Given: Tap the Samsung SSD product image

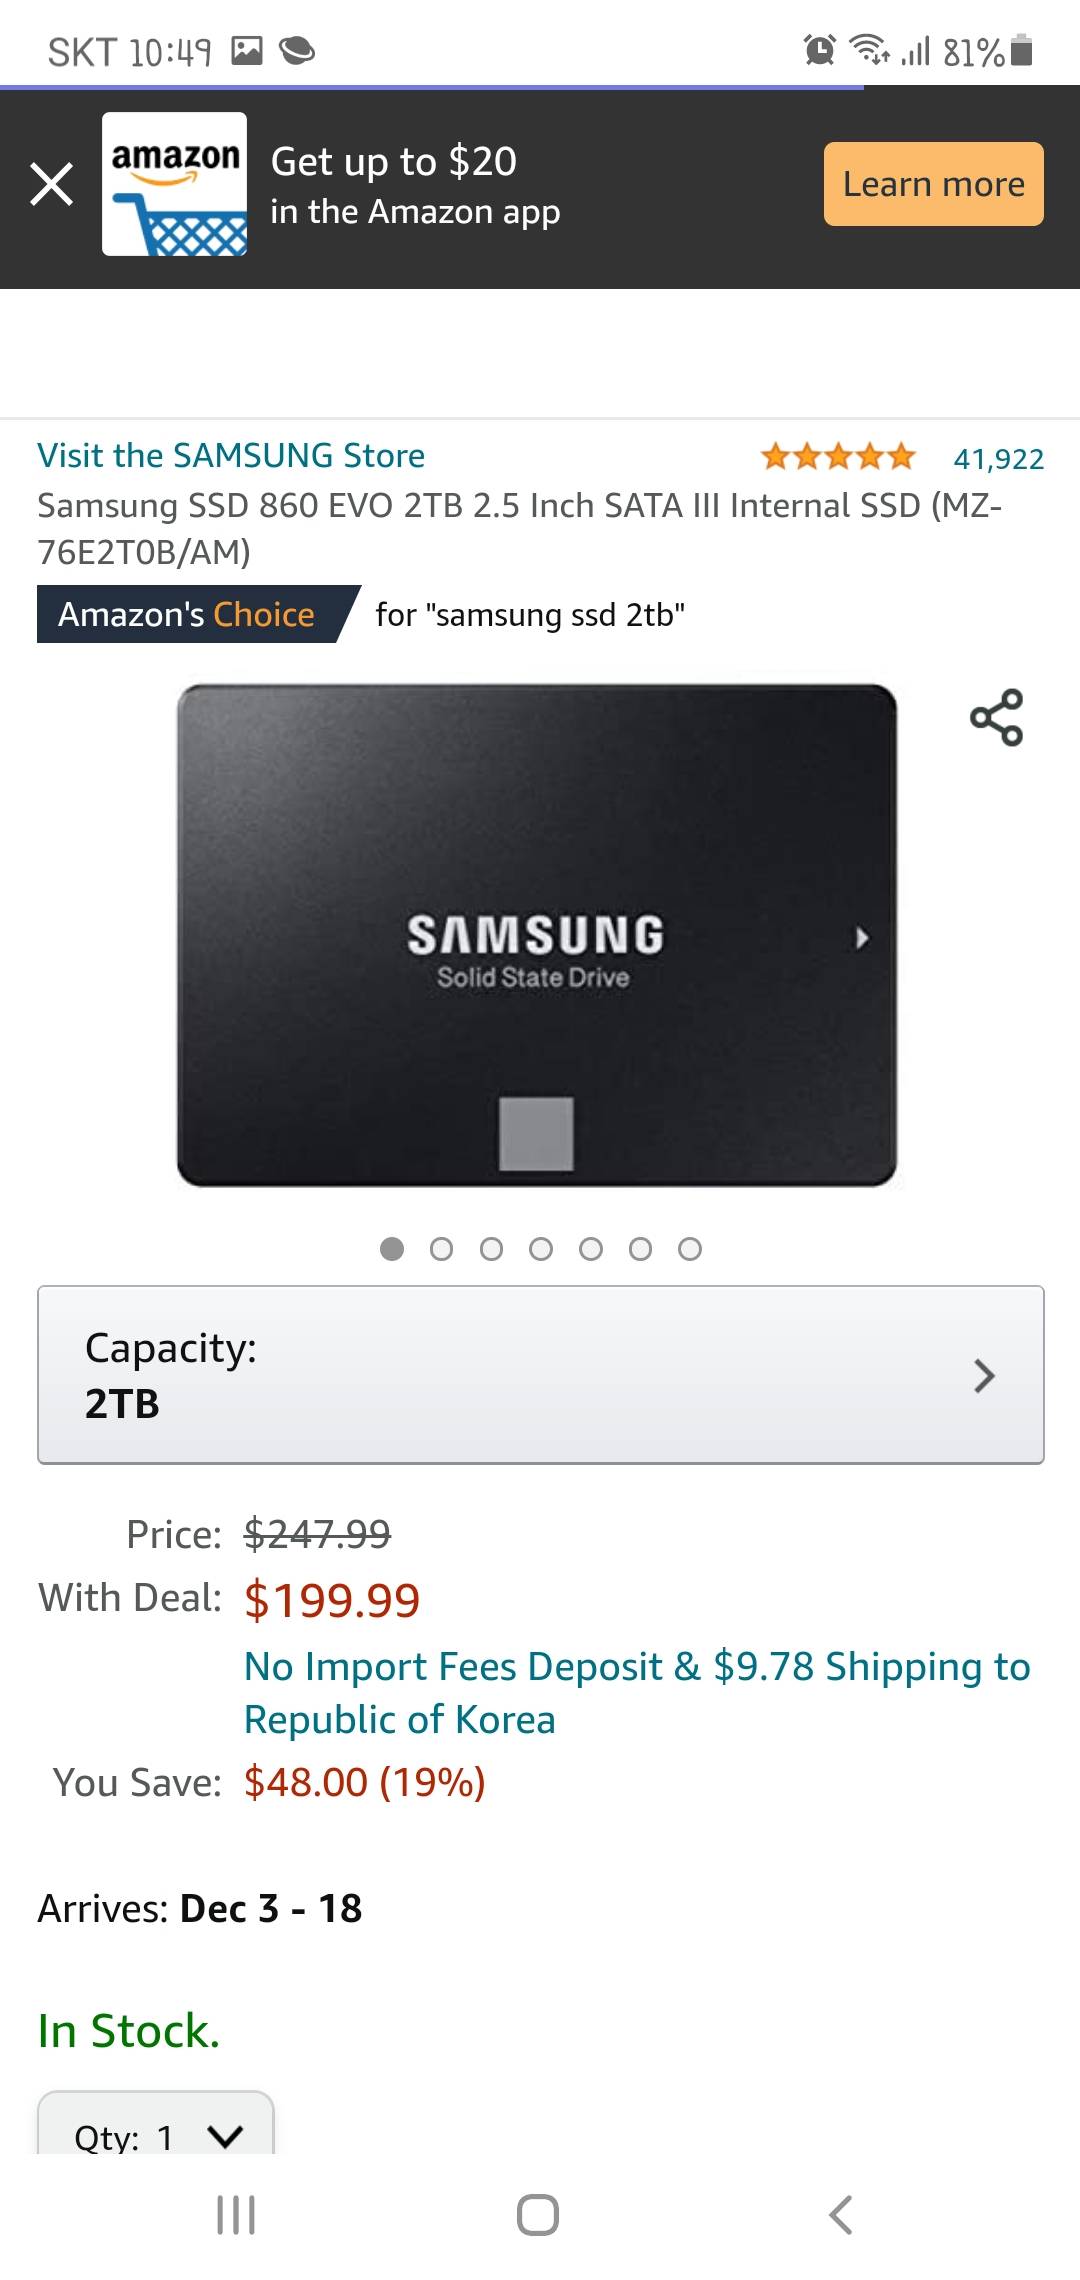Looking at the screenshot, I should [536, 936].
